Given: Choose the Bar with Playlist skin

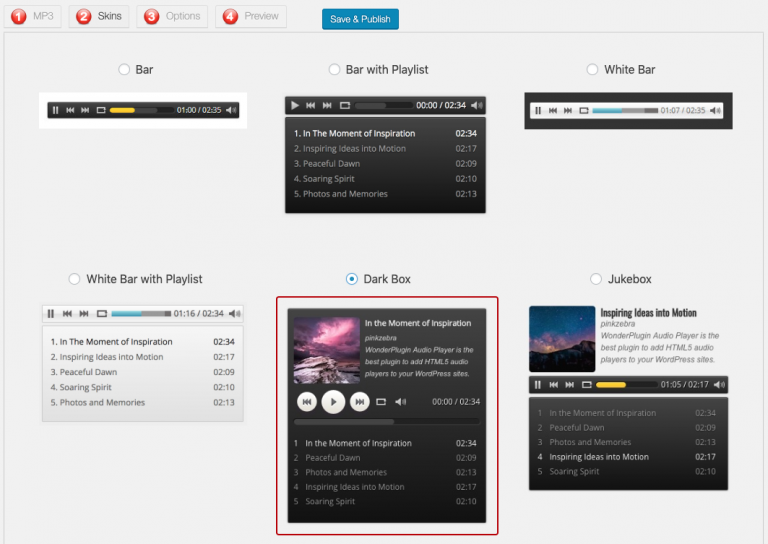Looking at the screenshot, I should tap(334, 70).
